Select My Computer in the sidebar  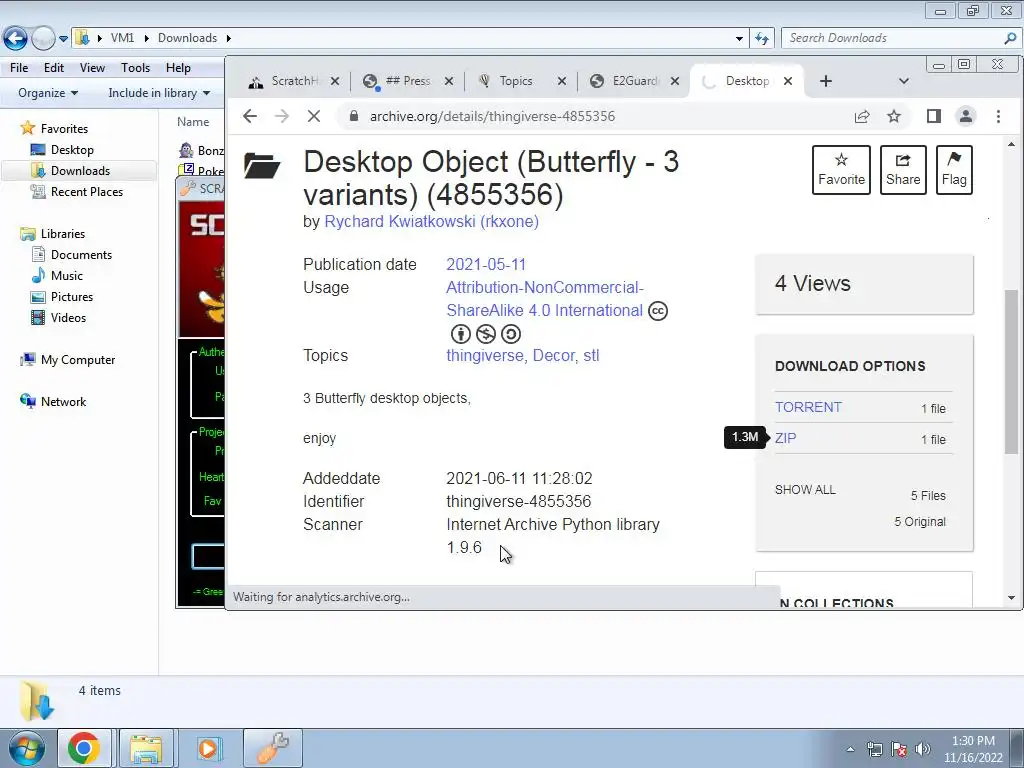point(78,360)
